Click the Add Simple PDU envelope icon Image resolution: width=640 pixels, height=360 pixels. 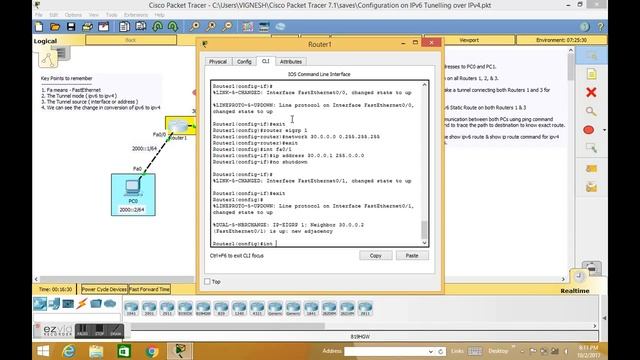(x=591, y=169)
